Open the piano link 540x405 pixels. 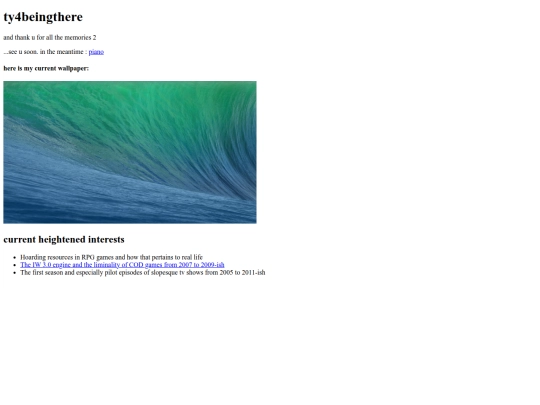96,52
